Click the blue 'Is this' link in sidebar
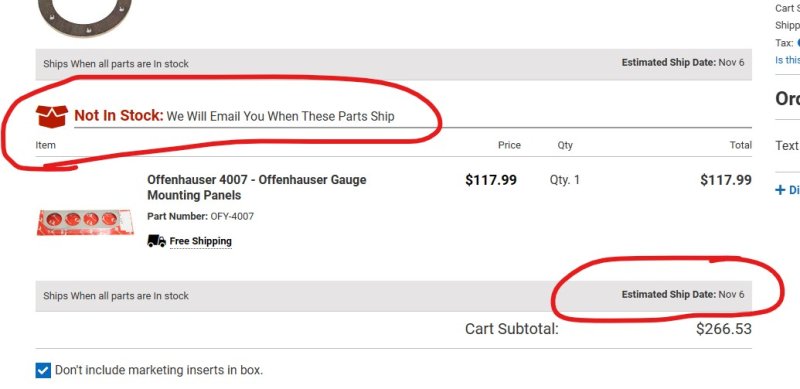Screen dimensions: 800x389 (x=787, y=60)
